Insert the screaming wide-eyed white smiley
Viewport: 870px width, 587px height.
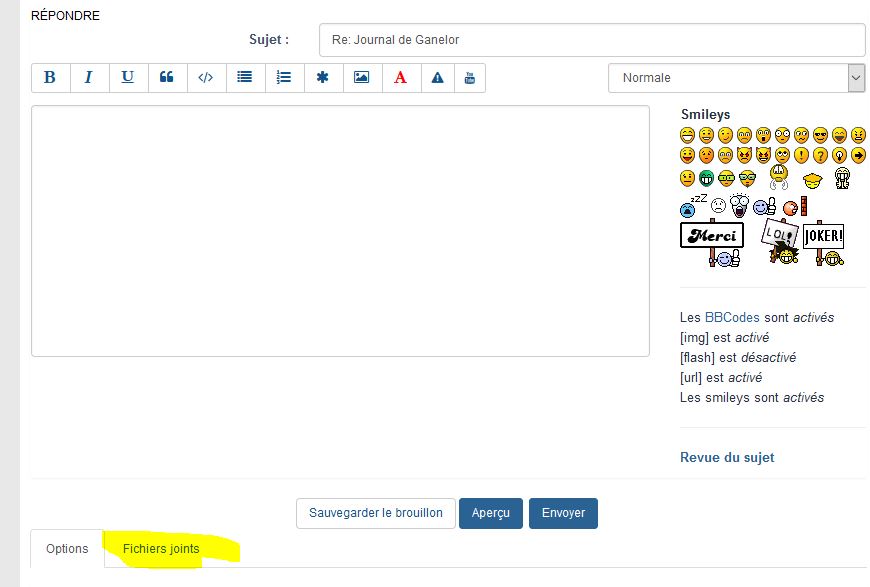(x=740, y=205)
